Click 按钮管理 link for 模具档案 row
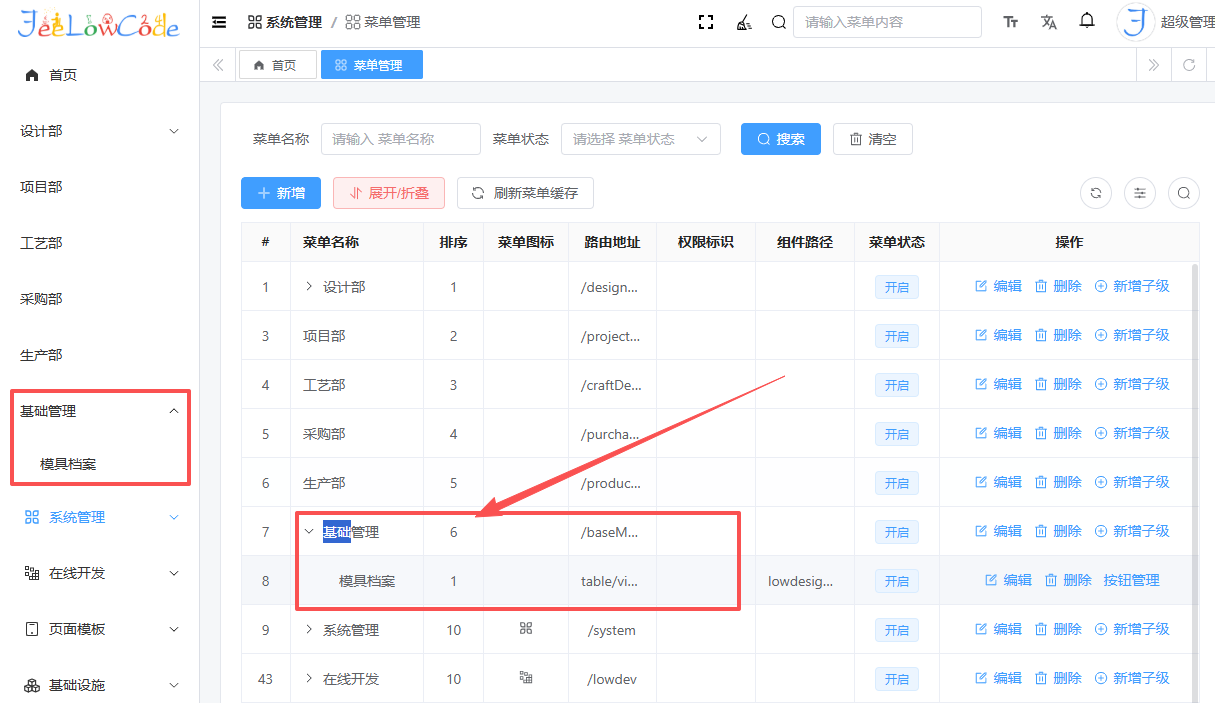 coord(1131,580)
